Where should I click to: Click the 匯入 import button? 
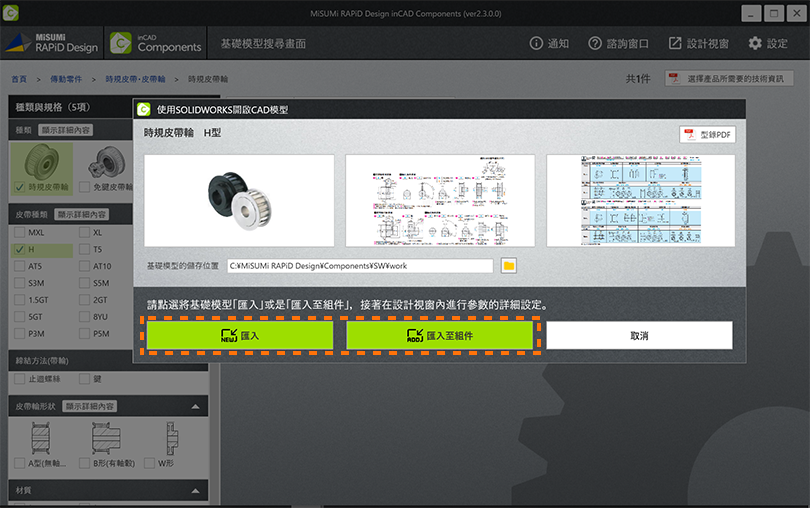[x=240, y=335]
